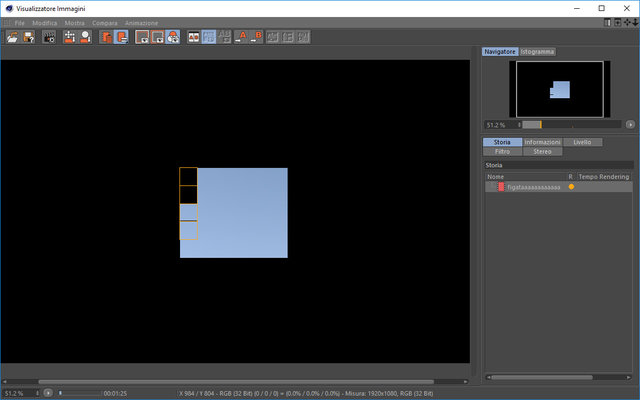This screenshot has width=640, height=400.
Task: Click the second orange framed render region icon
Action: (x=158, y=37)
